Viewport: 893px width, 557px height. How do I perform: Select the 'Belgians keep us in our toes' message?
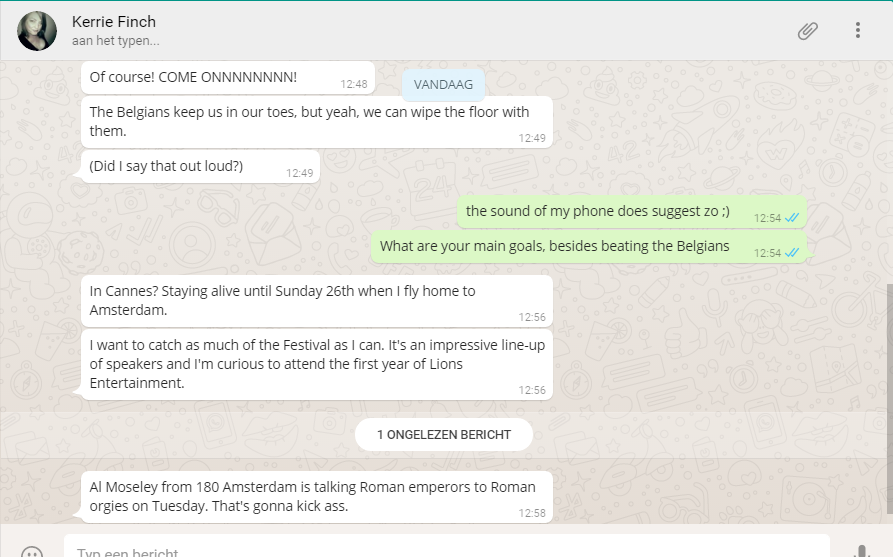pyautogui.click(x=310, y=121)
